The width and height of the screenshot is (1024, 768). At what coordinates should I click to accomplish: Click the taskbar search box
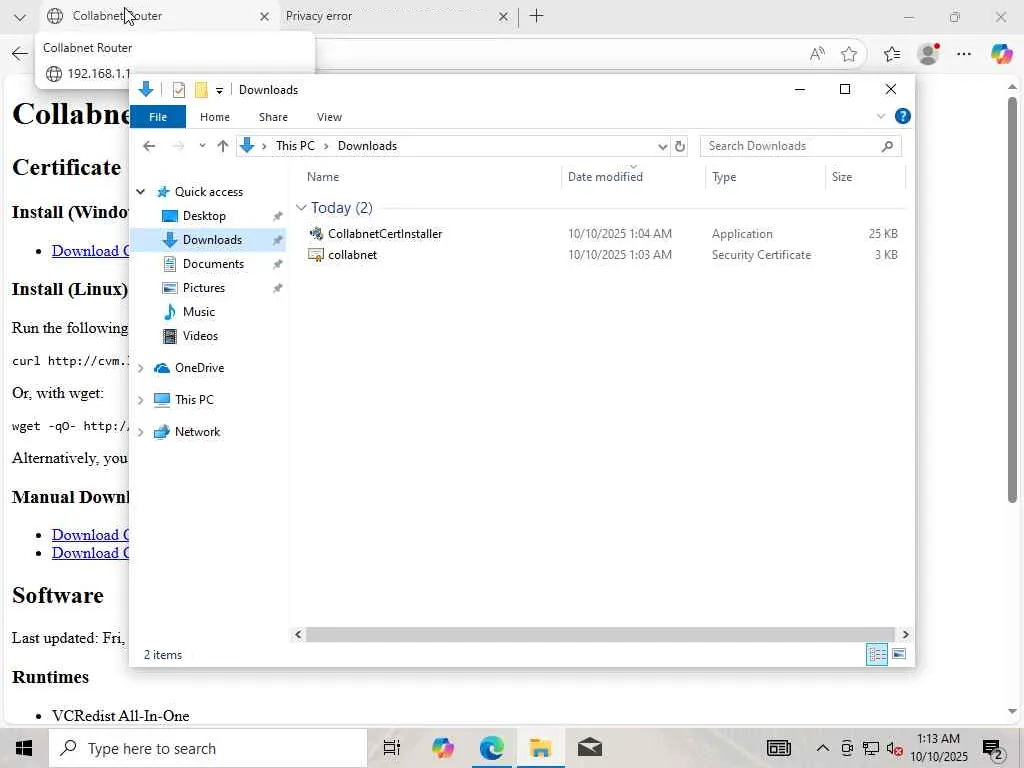coord(208,748)
